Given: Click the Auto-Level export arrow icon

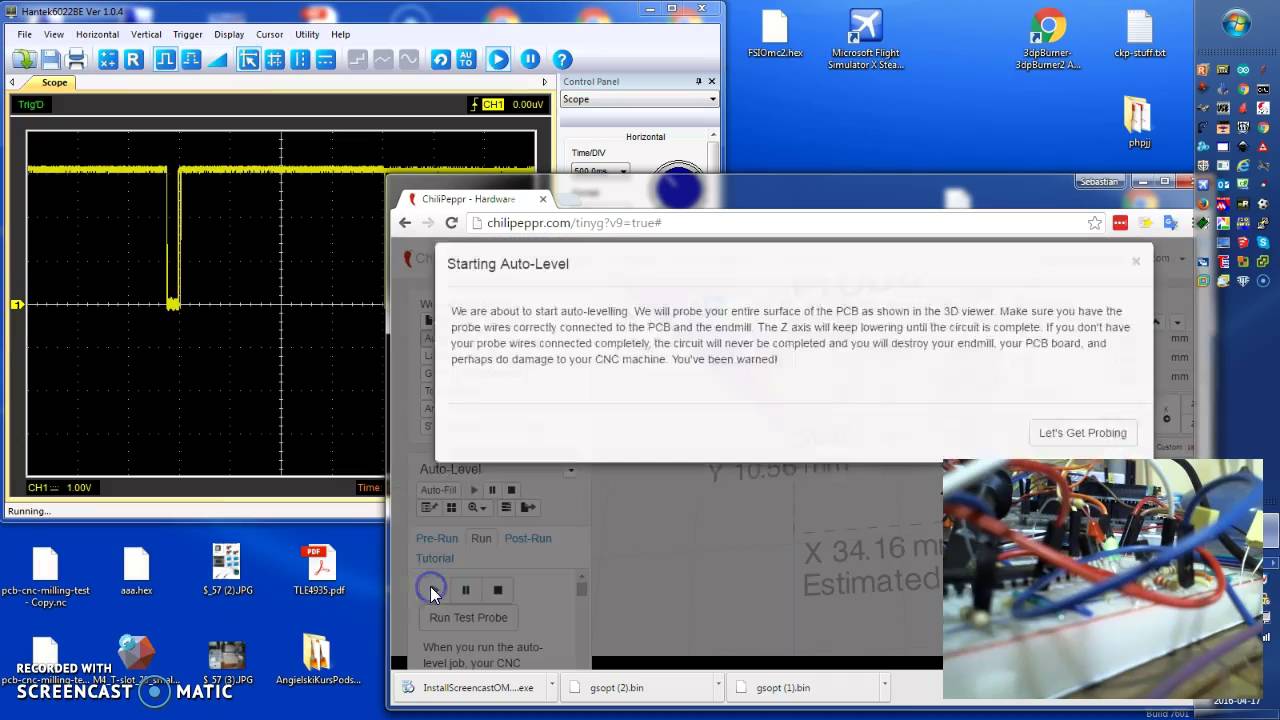Looking at the screenshot, I should click(x=528, y=508).
